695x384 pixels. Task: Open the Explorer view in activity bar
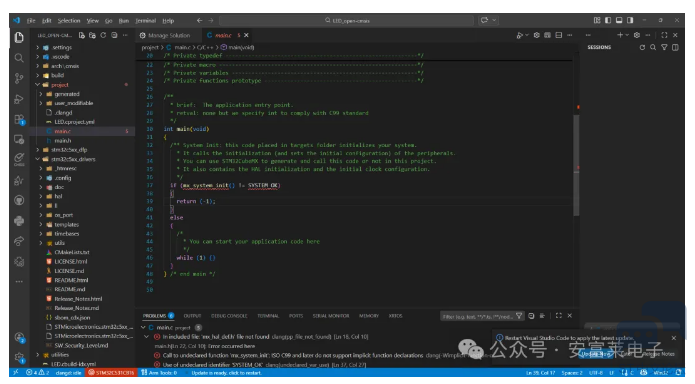coord(19,38)
